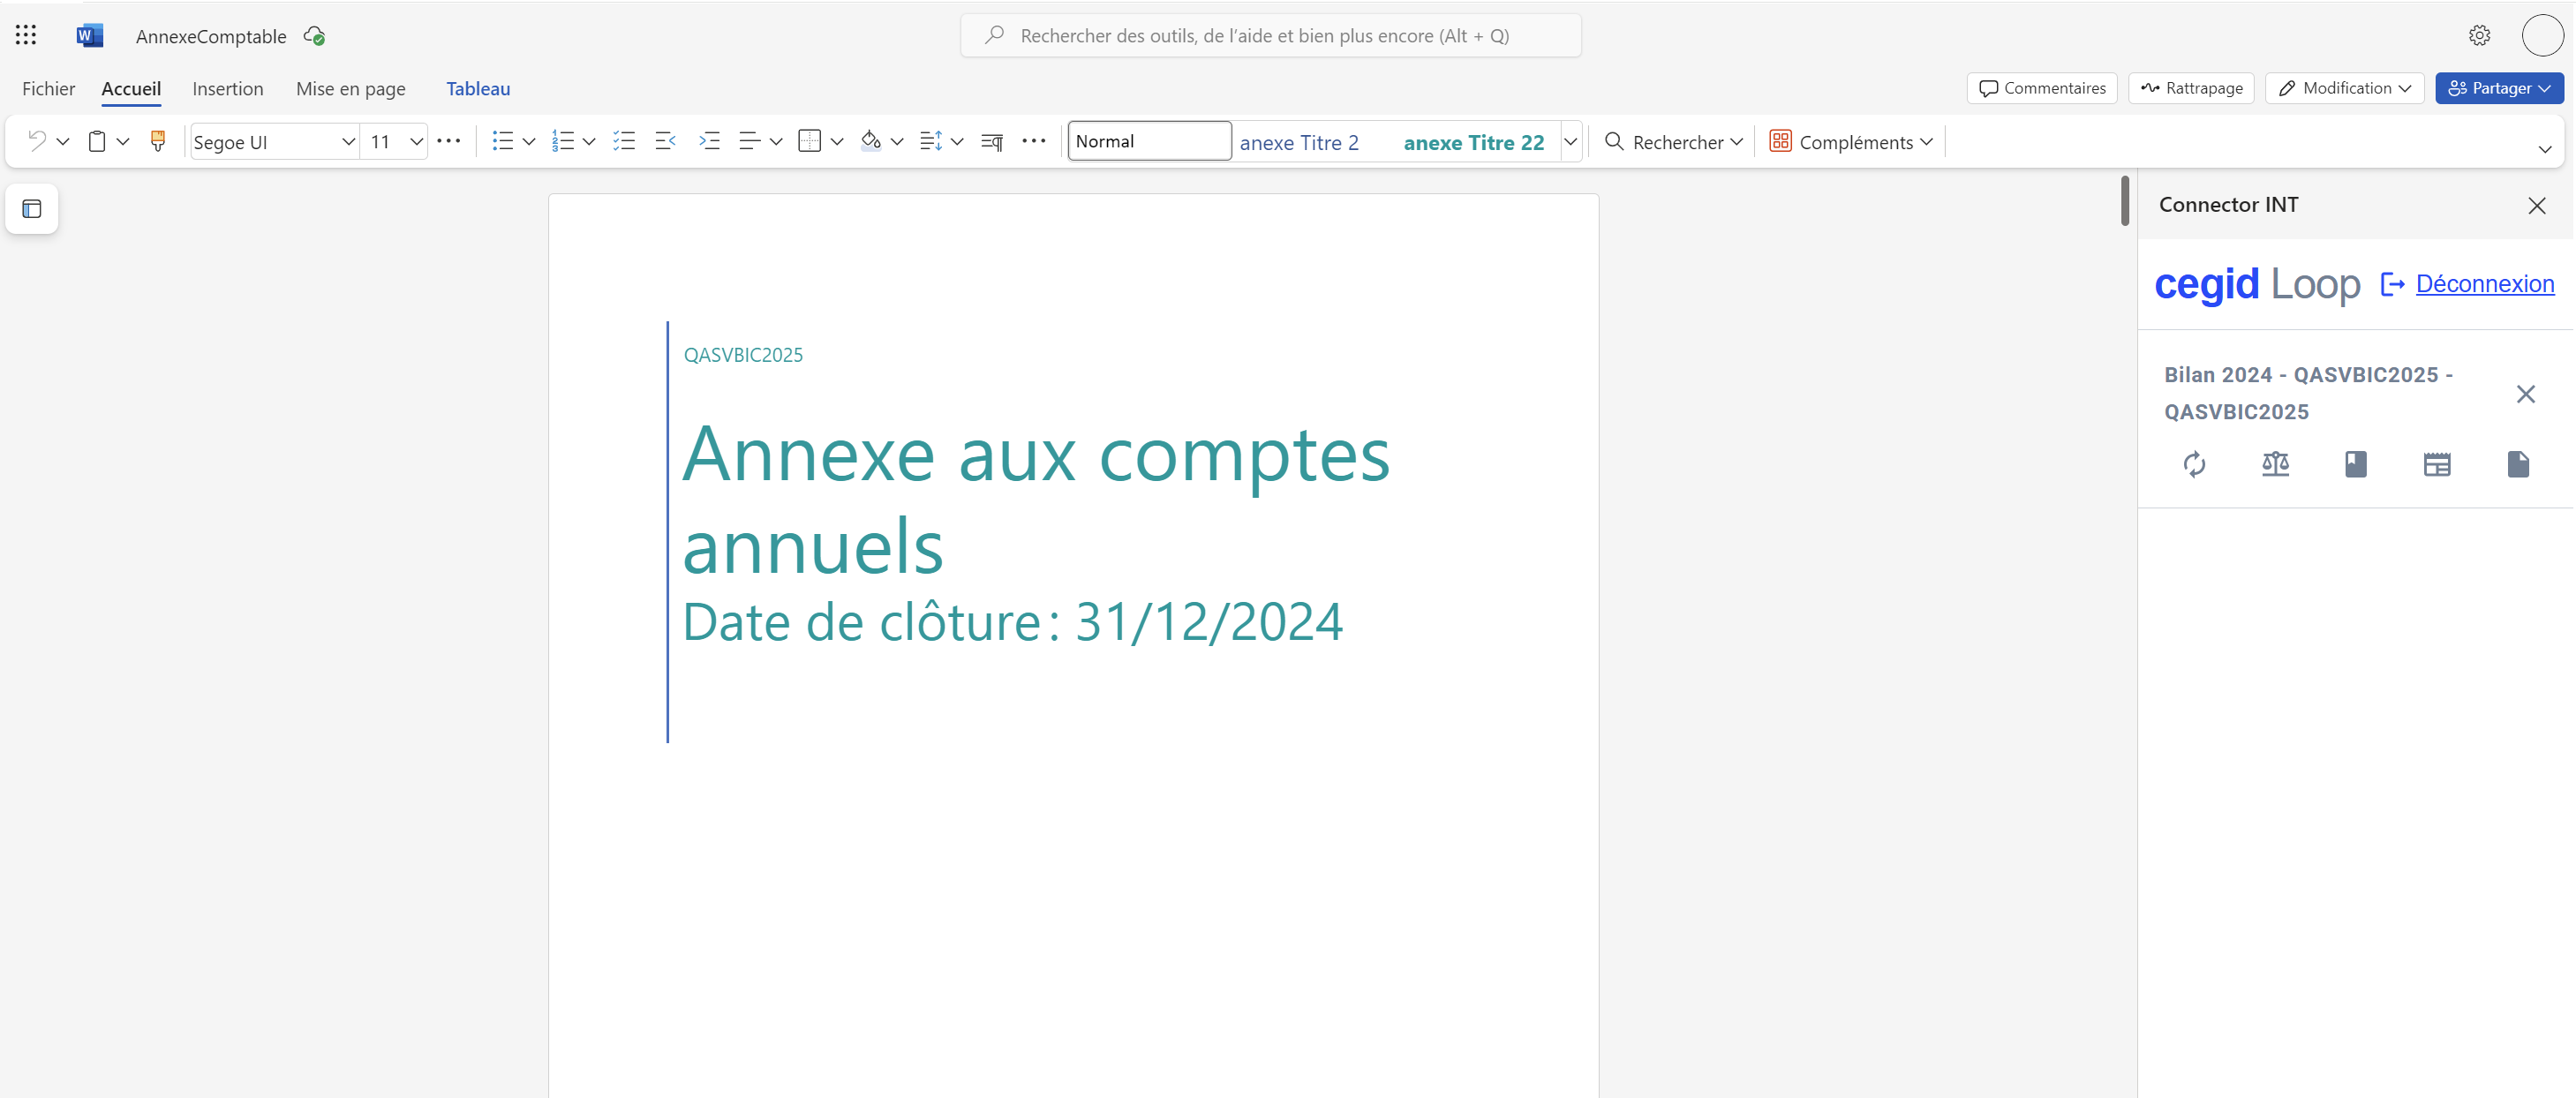
Task: Open the table icon in connector
Action: [2437, 464]
